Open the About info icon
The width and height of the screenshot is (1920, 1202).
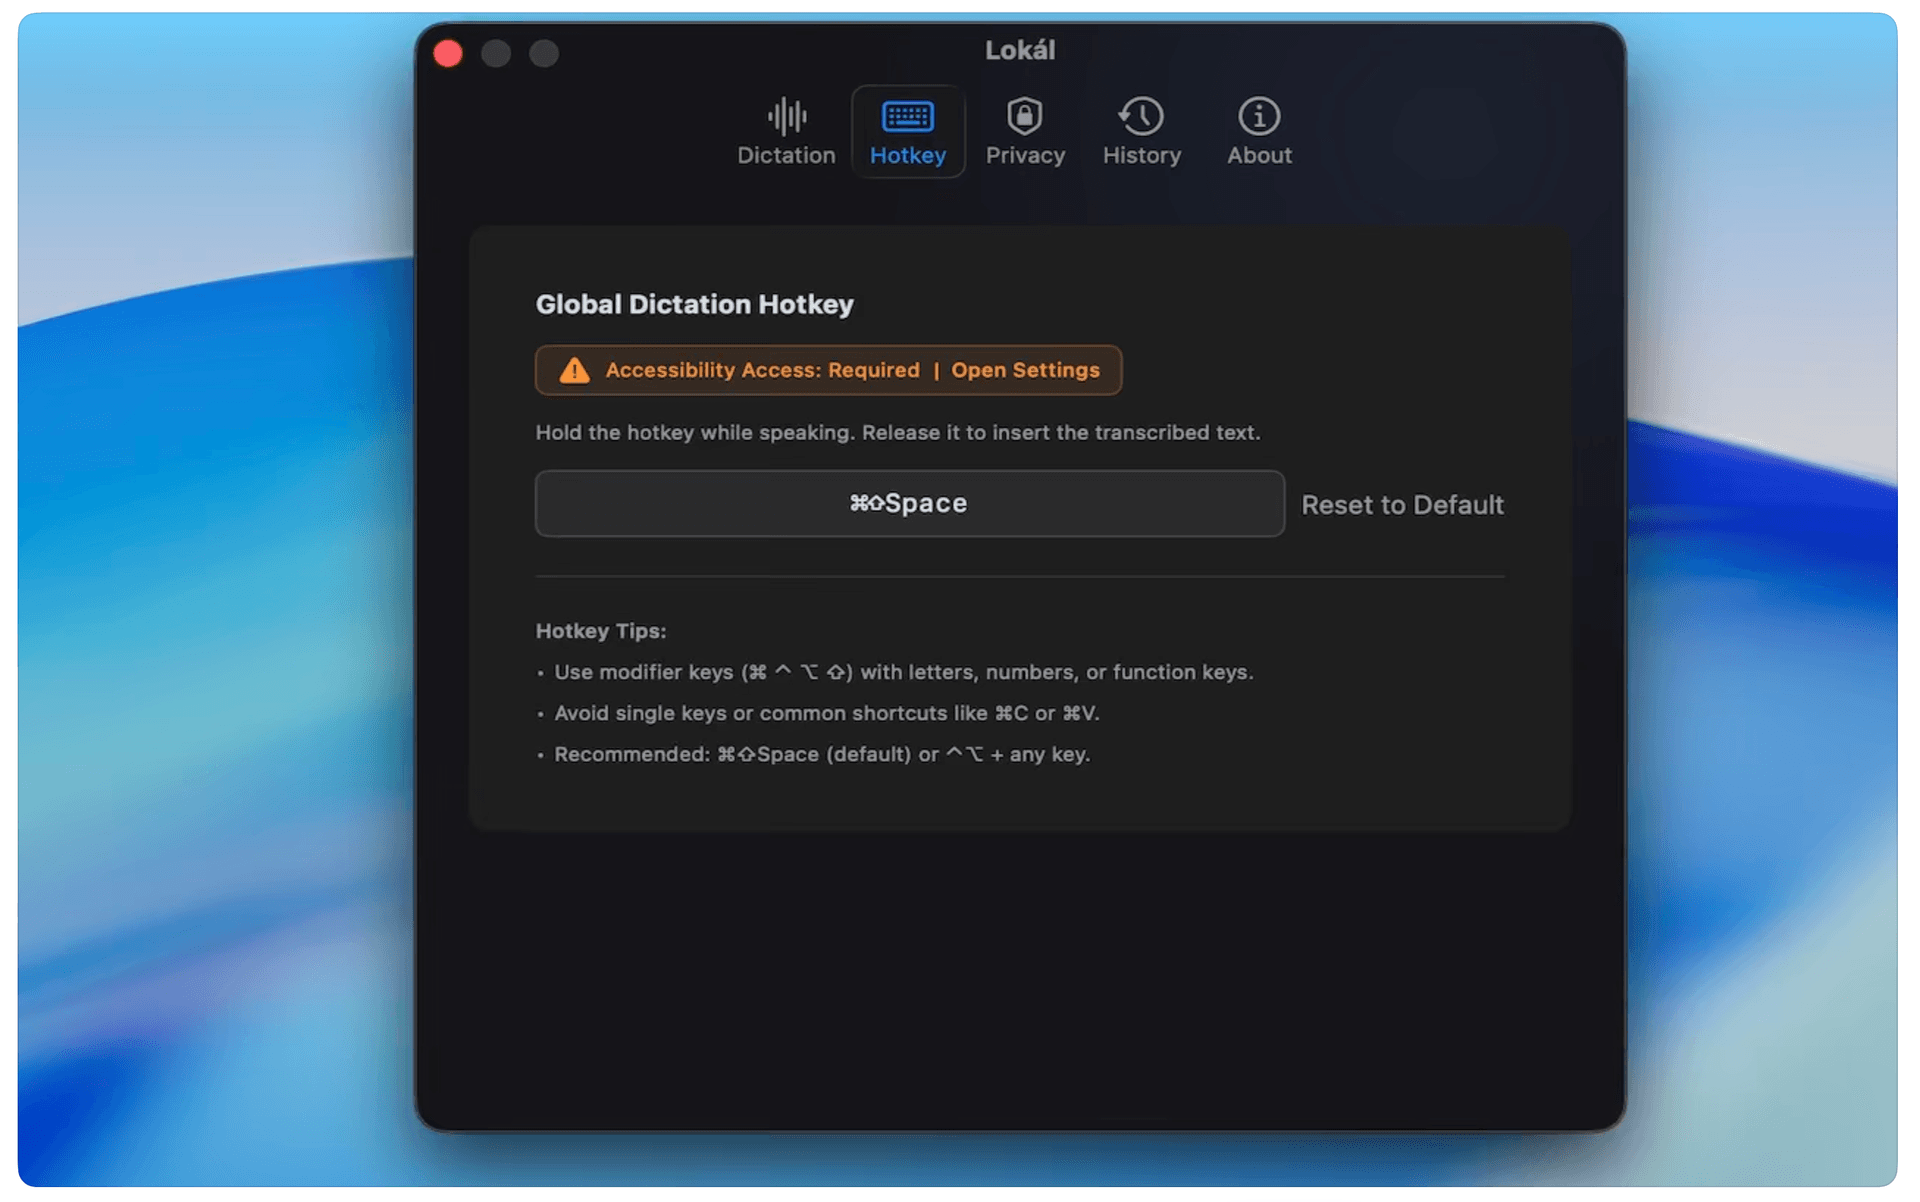point(1258,116)
